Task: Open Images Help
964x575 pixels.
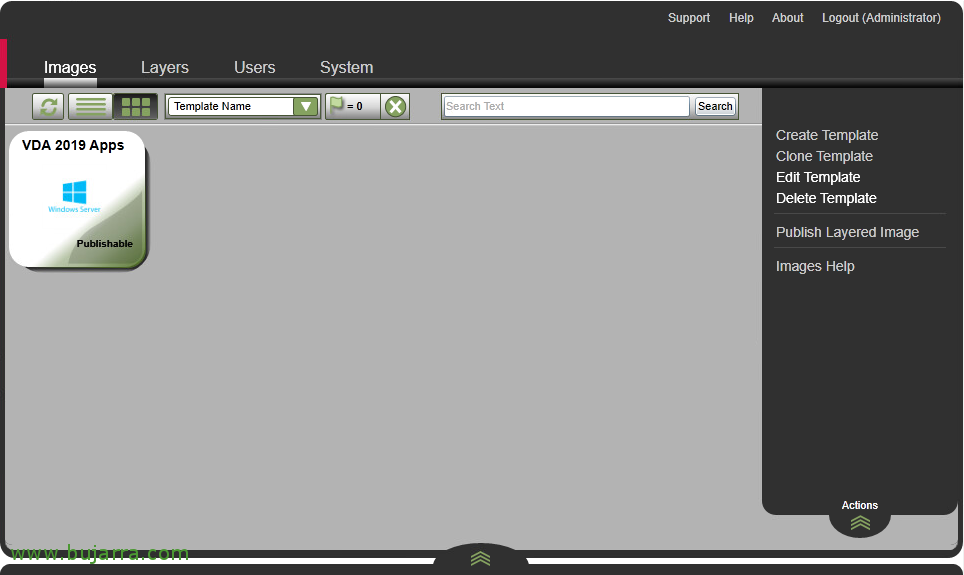Action: click(815, 266)
